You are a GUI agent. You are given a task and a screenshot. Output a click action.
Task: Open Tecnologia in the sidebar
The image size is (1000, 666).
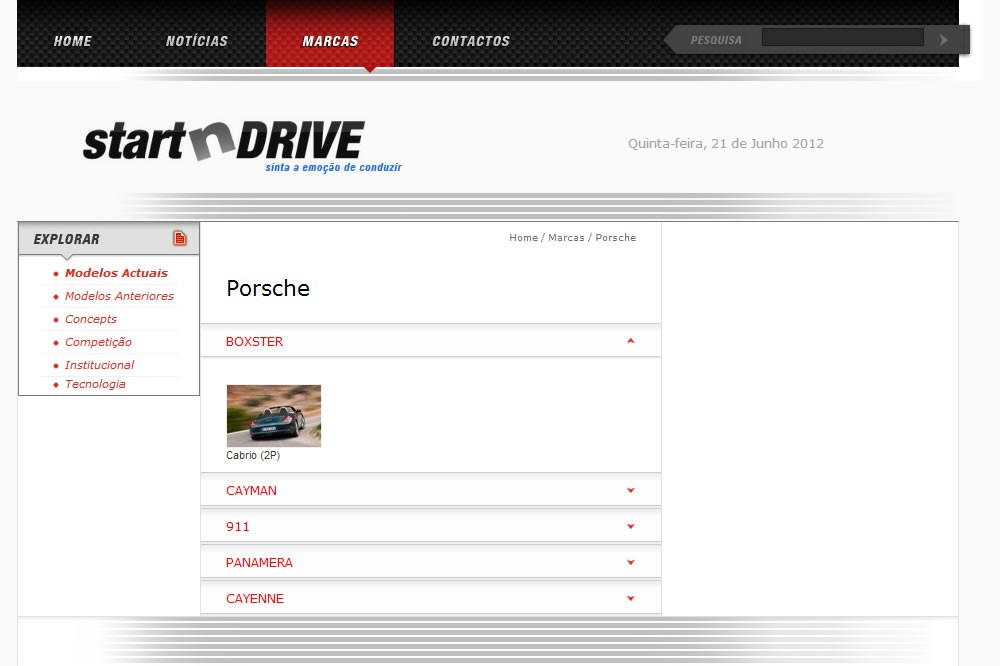[x=95, y=384]
